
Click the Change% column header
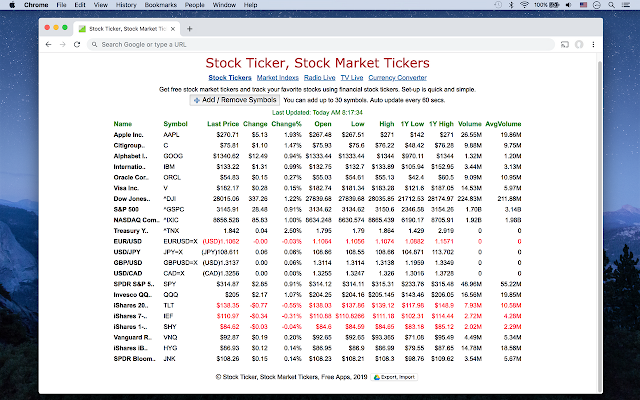(x=287, y=124)
